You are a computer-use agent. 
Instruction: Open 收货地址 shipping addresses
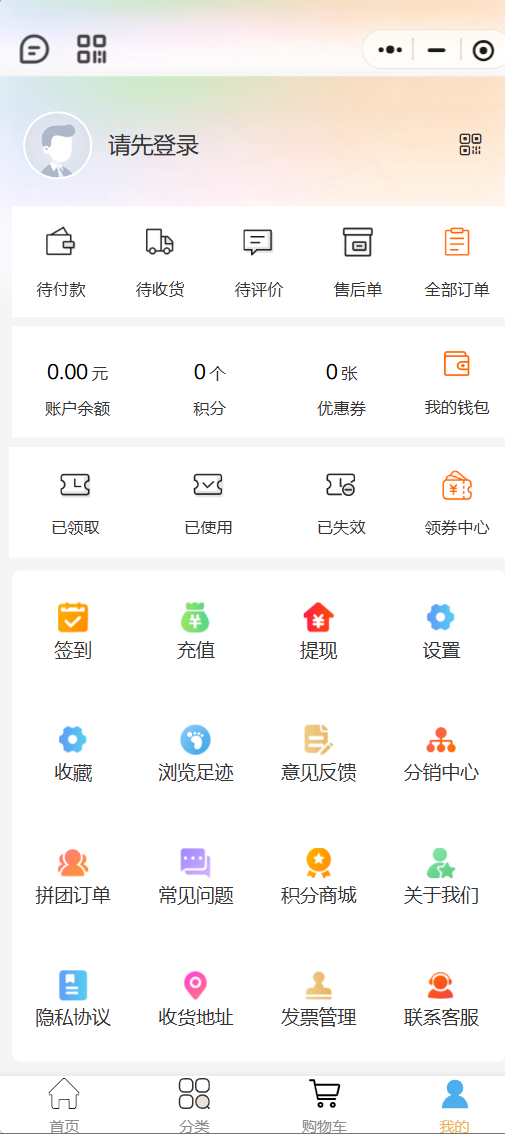[195, 999]
